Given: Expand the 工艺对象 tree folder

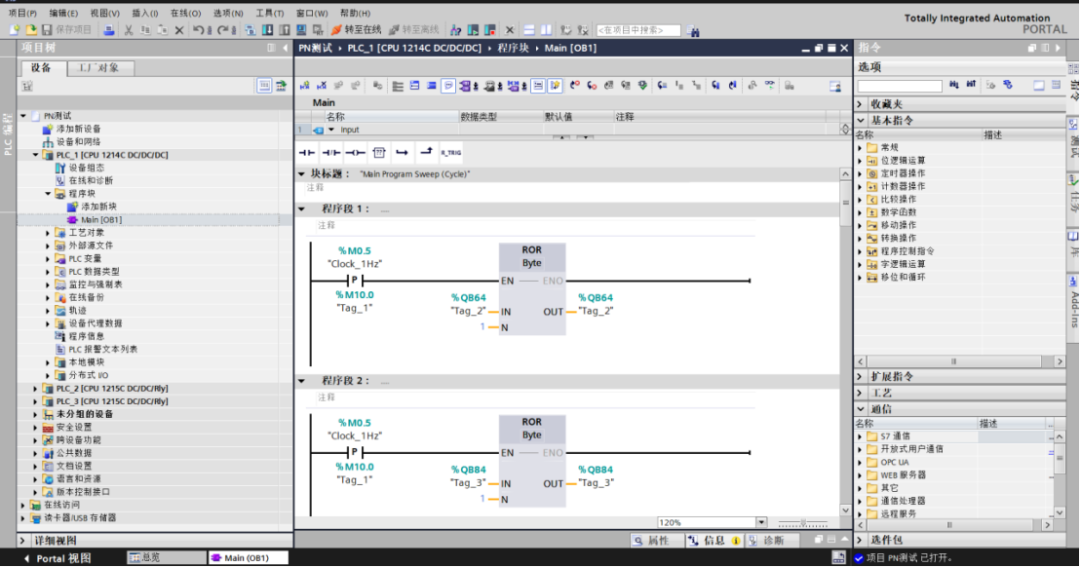Looking at the screenshot, I should pyautogui.click(x=48, y=233).
